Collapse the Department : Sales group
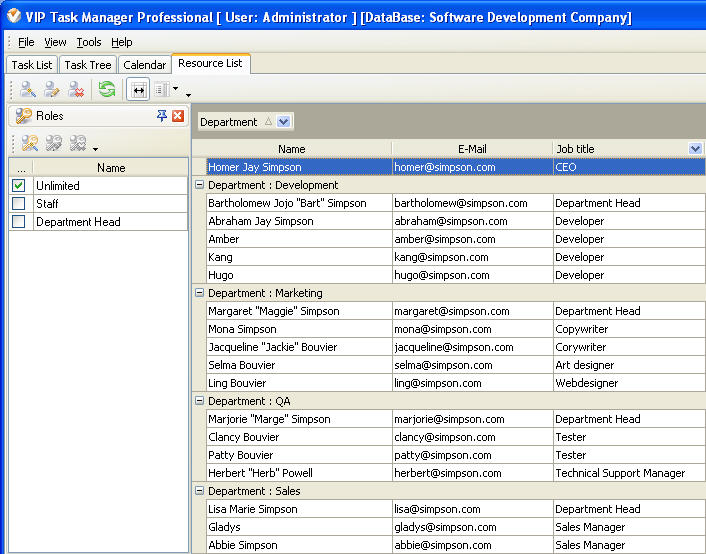The height and width of the screenshot is (554, 706). [199, 491]
